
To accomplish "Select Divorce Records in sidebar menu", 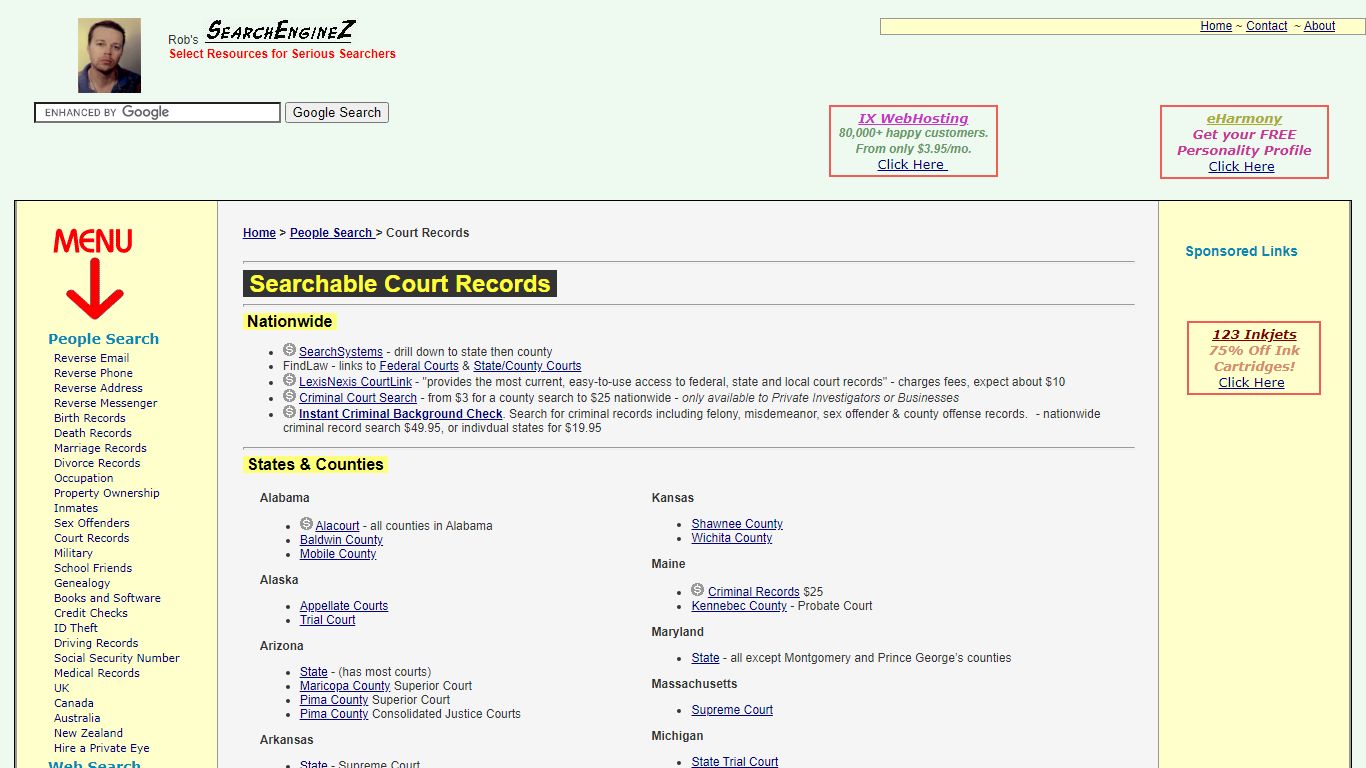I will click(x=97, y=463).
